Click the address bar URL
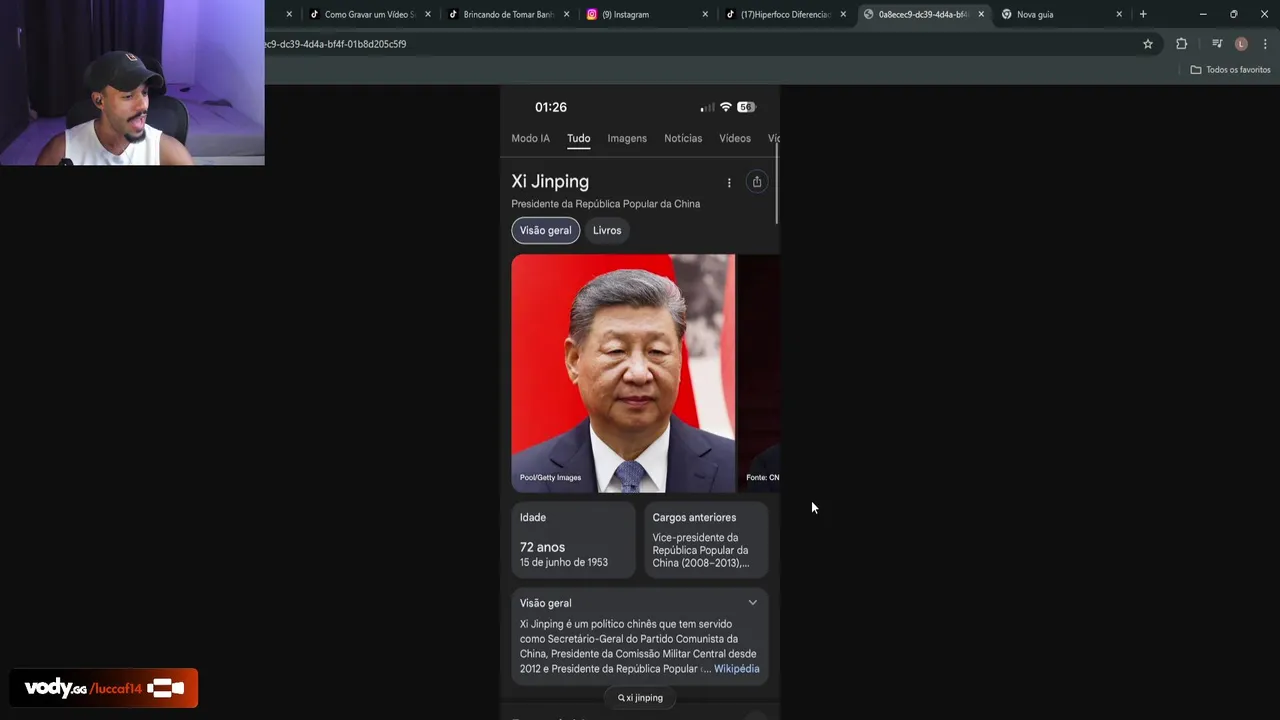This screenshot has height=720, width=1280. tap(335, 44)
